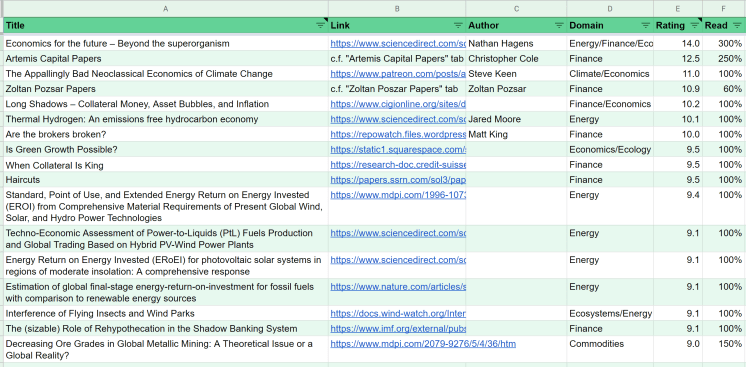Select column F header
Screen dimensions: 746x367
click(x=723, y=9)
